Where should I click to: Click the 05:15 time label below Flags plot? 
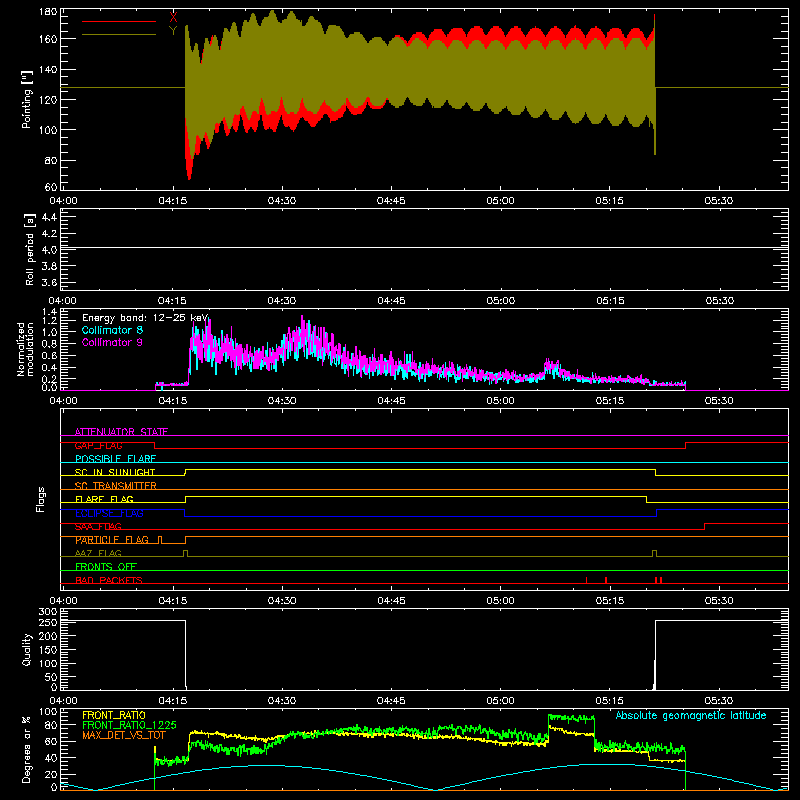(x=610, y=601)
